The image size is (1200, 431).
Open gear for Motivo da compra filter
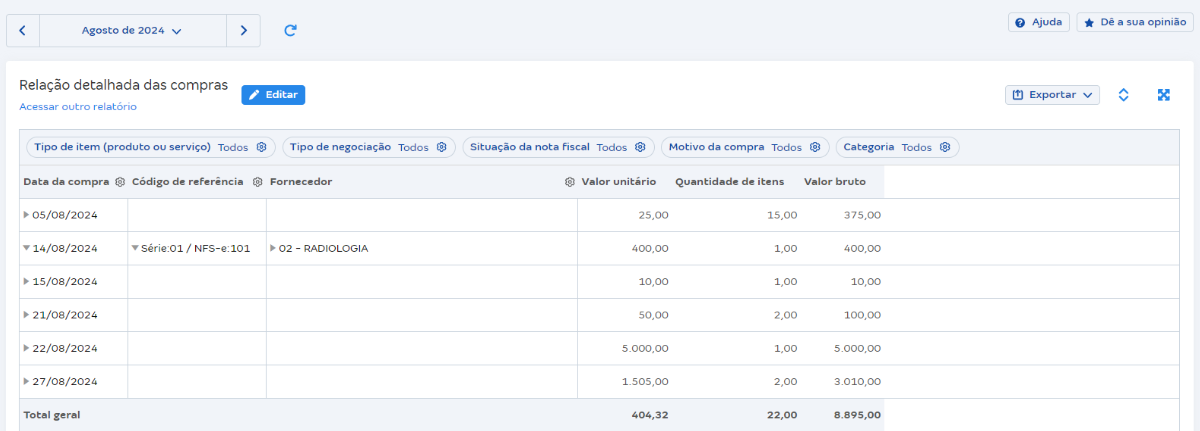coord(815,147)
